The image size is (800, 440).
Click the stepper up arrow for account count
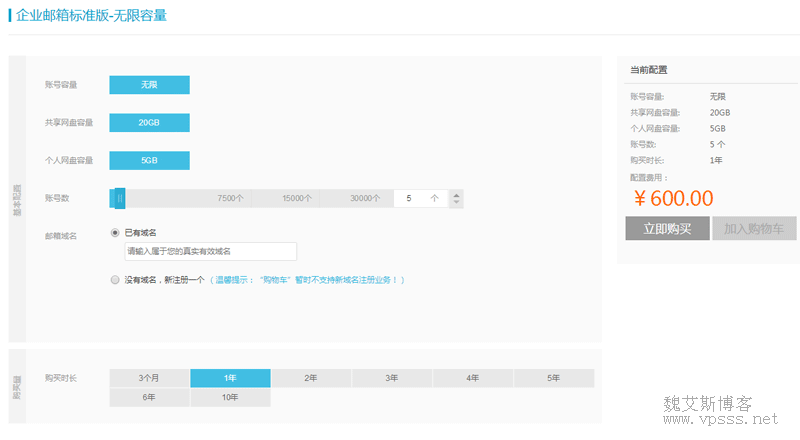click(457, 194)
